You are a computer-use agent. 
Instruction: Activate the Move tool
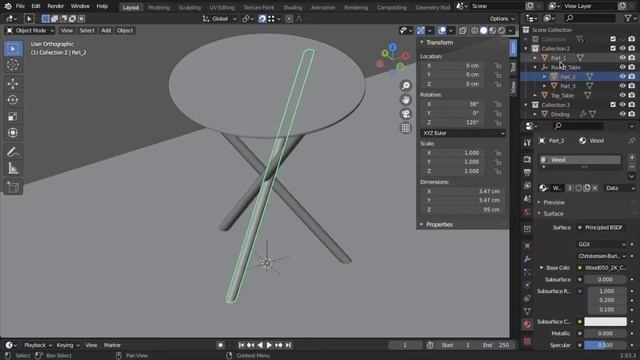click(13, 84)
